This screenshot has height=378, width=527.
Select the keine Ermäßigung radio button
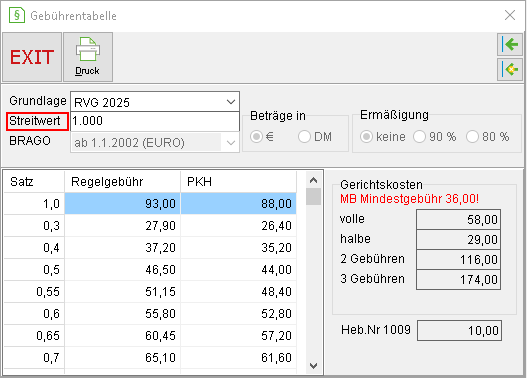[x=366, y=137]
